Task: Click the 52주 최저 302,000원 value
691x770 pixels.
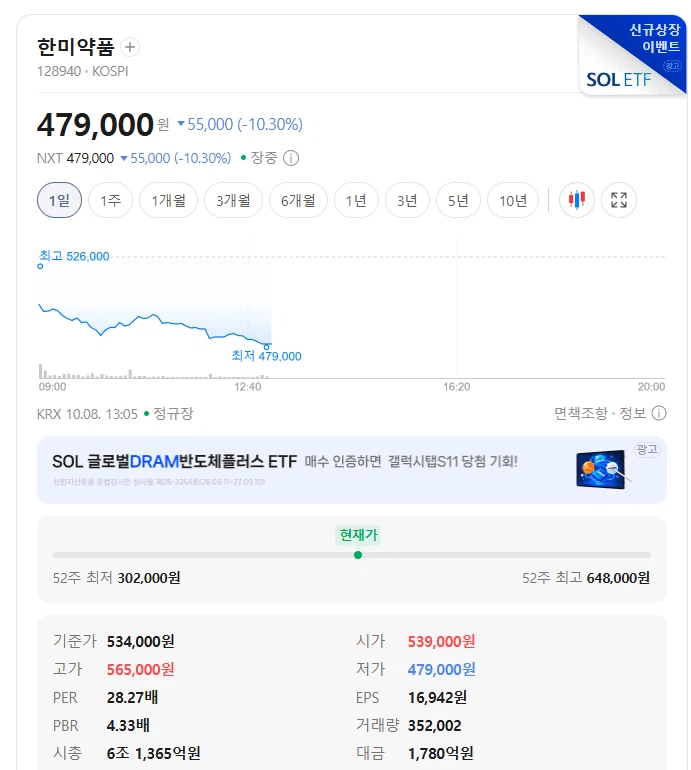Action: [149, 578]
